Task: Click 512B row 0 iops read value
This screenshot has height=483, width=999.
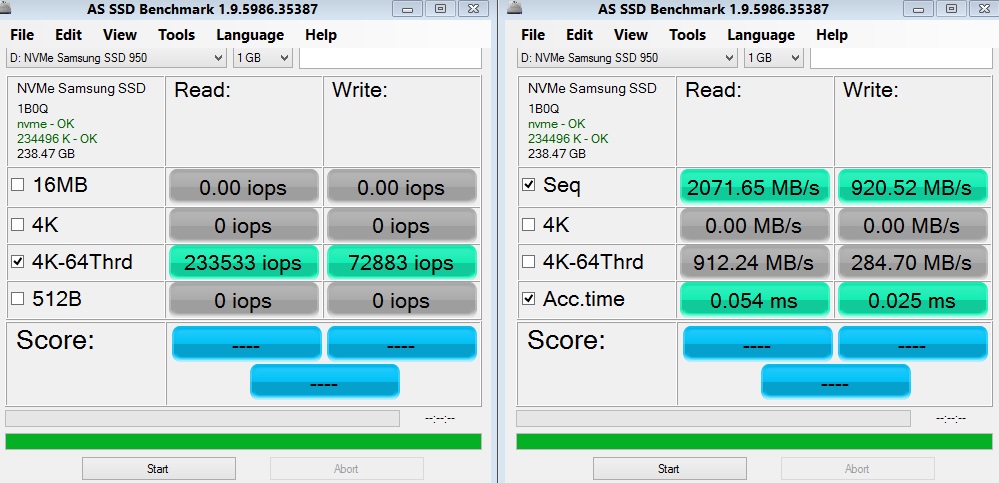Action: pos(243,299)
